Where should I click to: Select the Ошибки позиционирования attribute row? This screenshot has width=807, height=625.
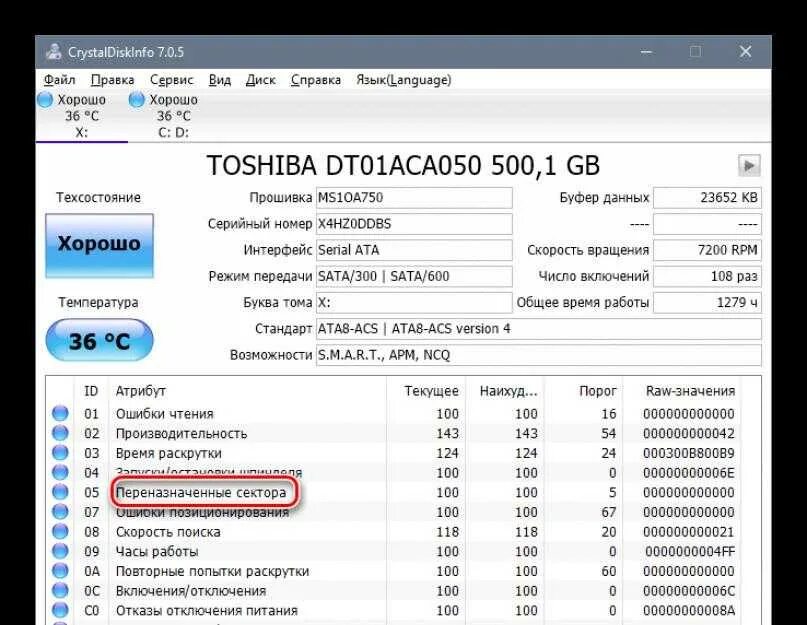(x=394, y=512)
